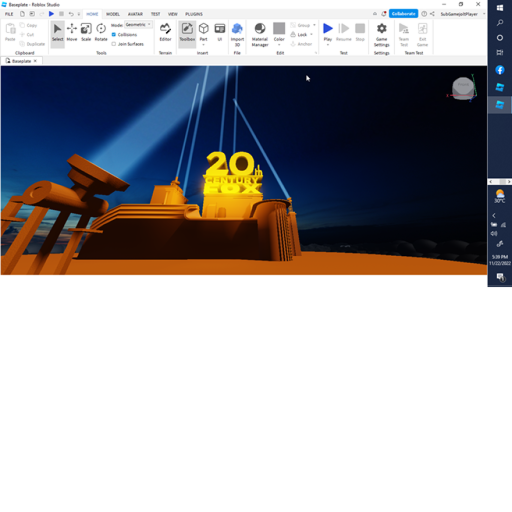Open the quick access toolbar customize arrow
Screen dimensions: 512x512
coord(79,14)
